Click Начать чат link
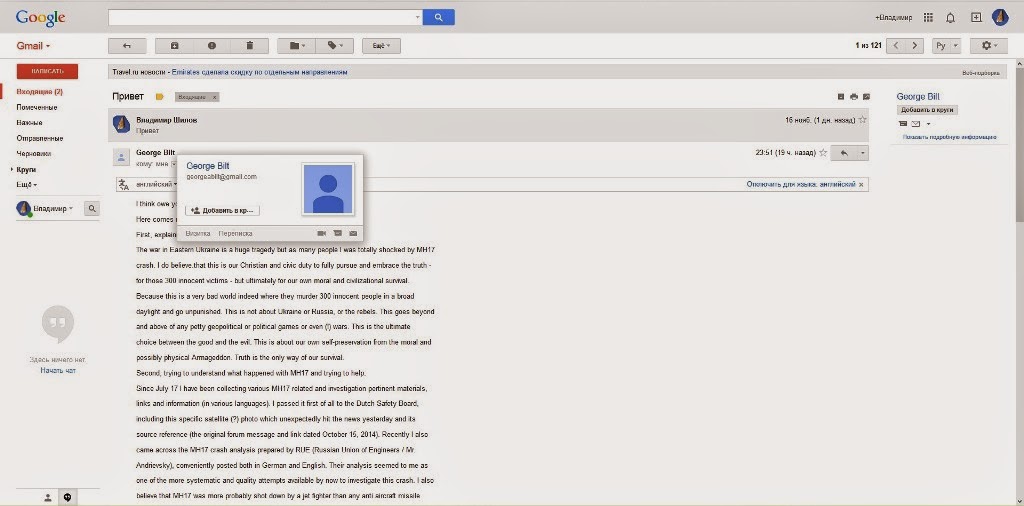 pos(58,370)
